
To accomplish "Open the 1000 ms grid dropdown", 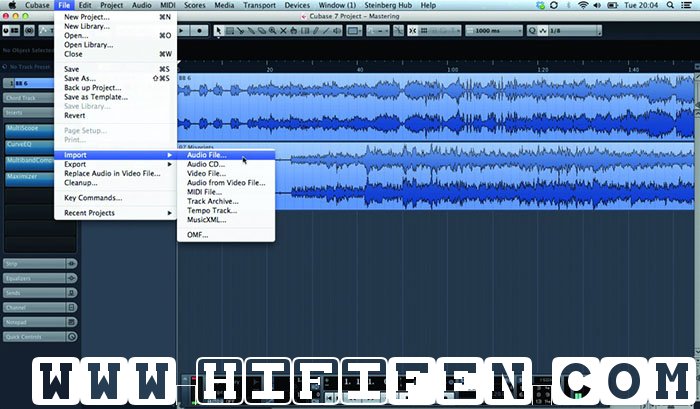I will tap(493, 31).
